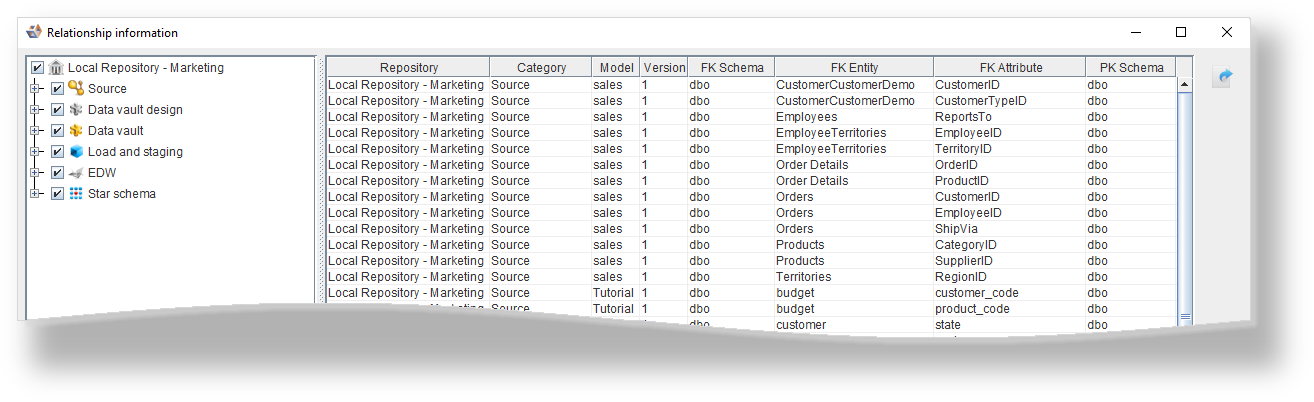Click the Load and staging cube icon

(x=76, y=151)
